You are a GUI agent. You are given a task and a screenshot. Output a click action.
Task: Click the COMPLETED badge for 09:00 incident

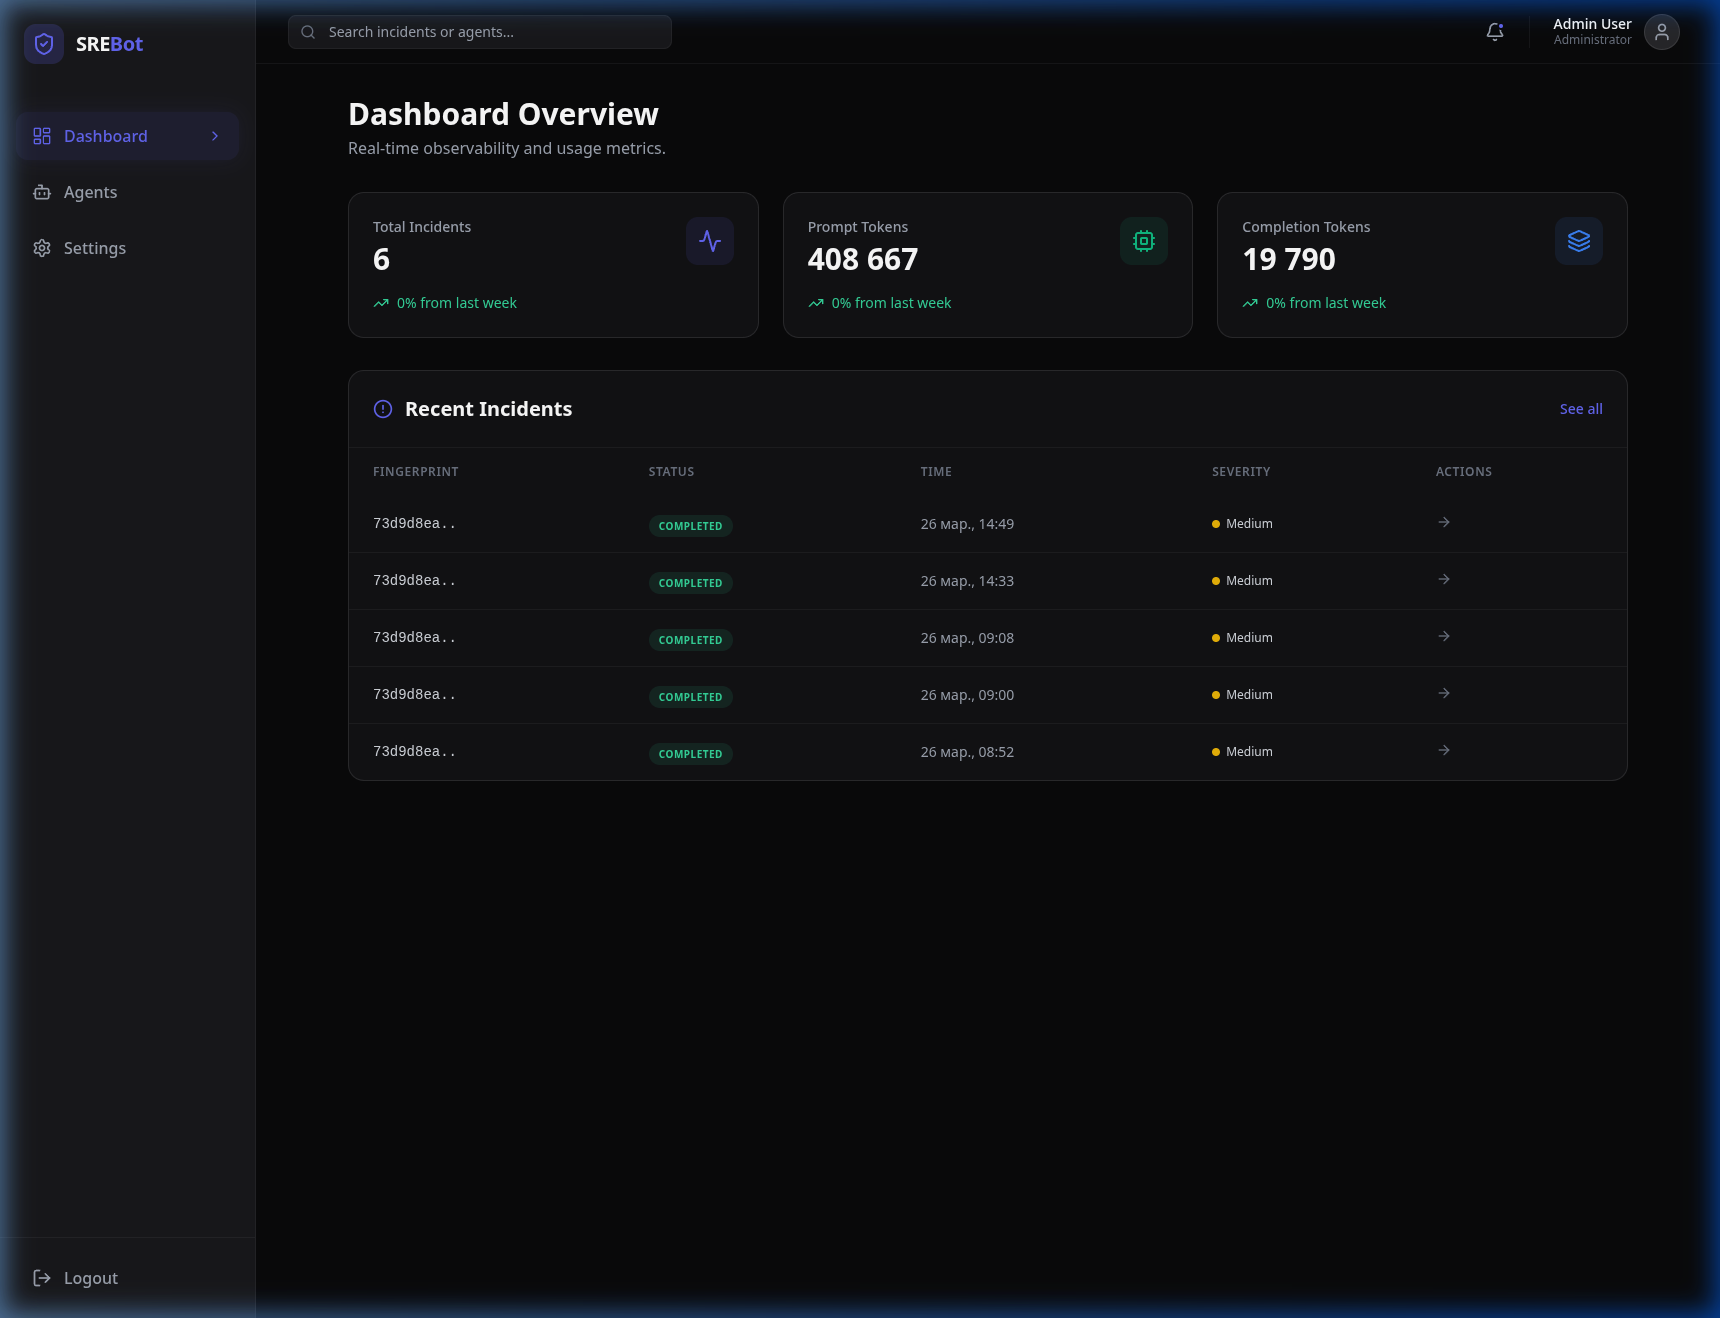[690, 697]
